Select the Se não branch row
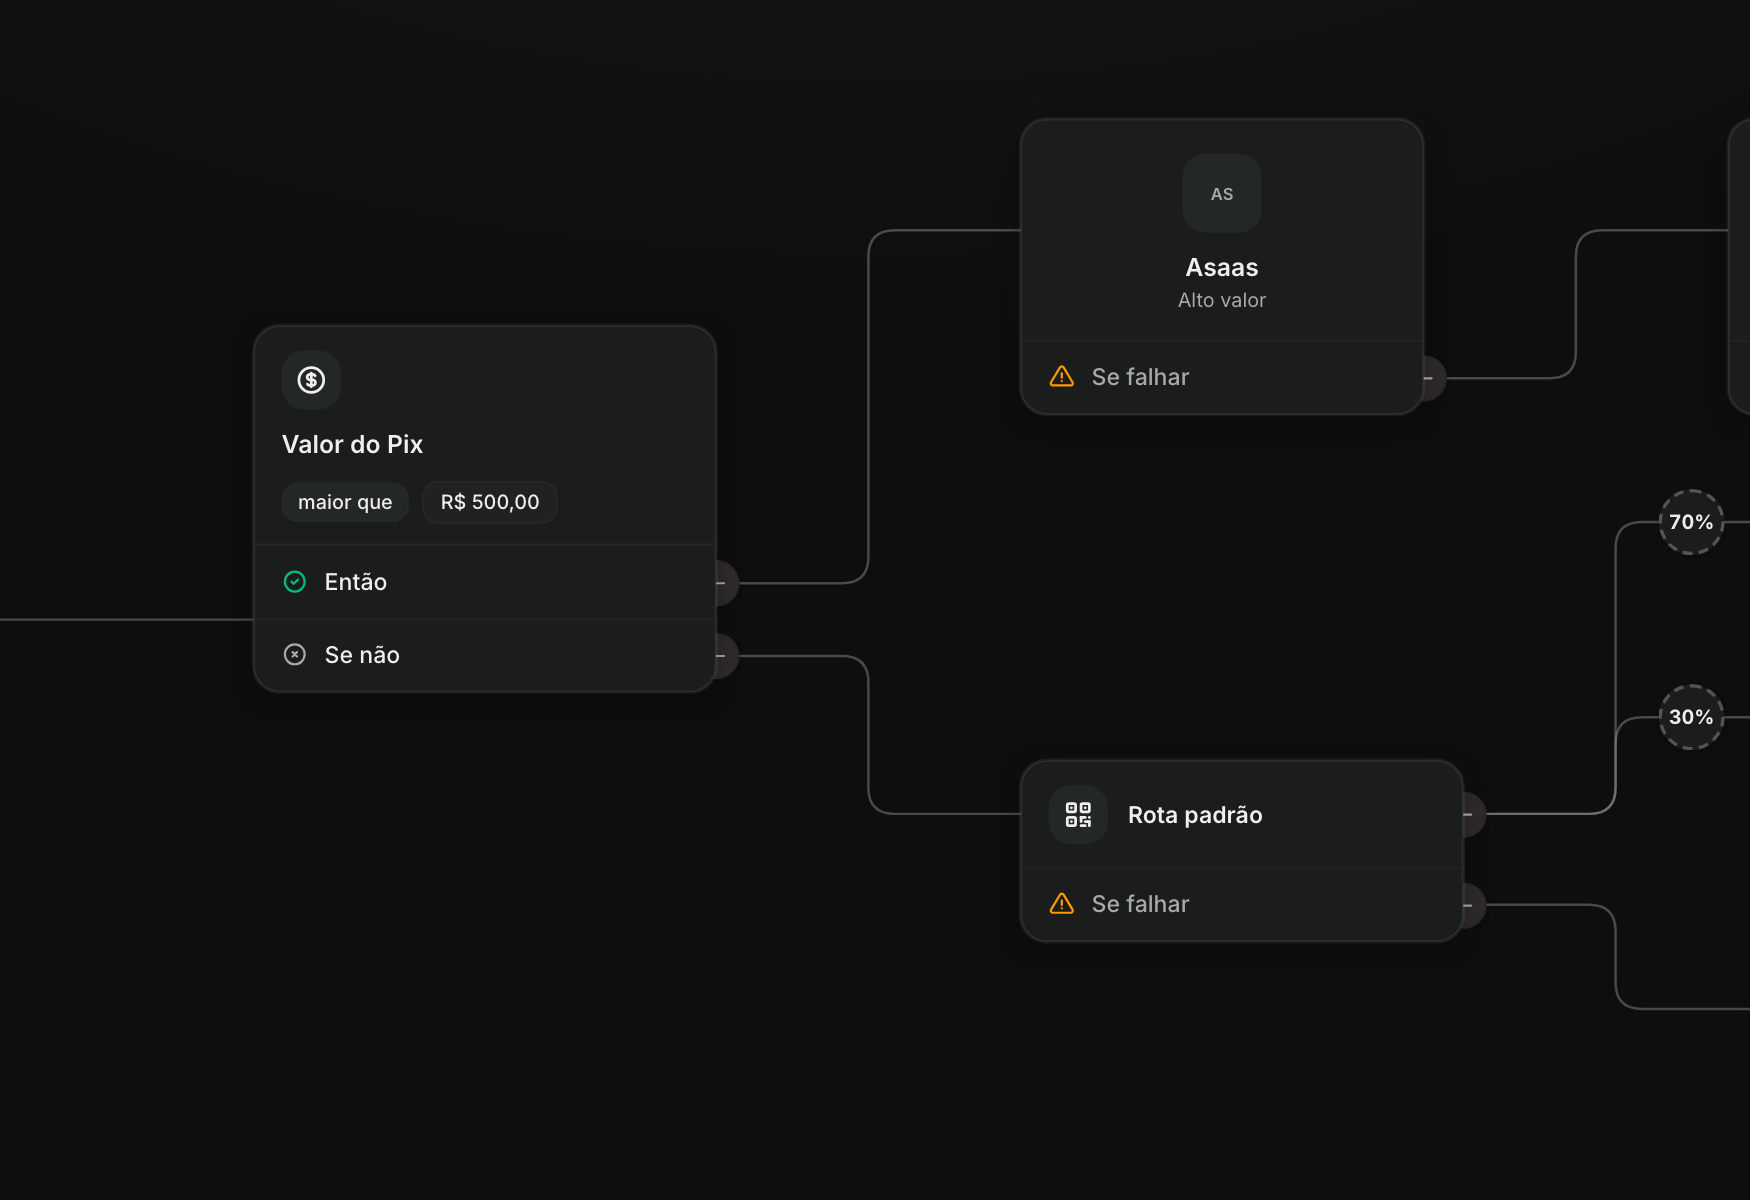 click(485, 655)
